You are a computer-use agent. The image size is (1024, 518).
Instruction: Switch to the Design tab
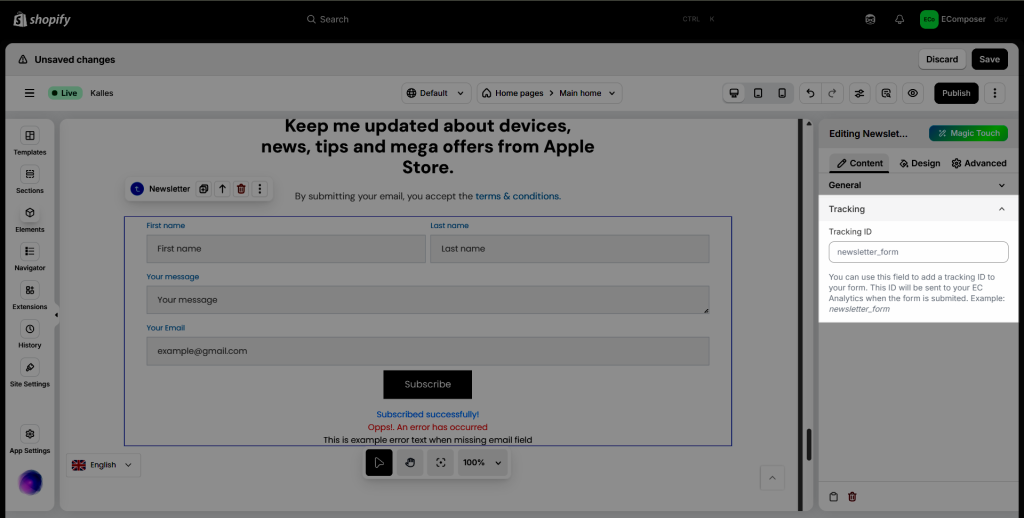[x=919, y=163]
